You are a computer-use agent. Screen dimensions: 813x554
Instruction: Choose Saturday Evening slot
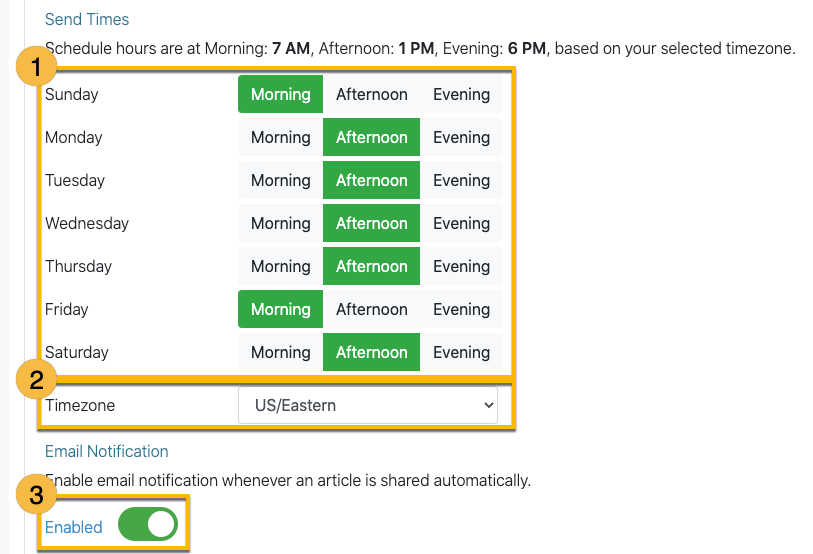click(461, 353)
